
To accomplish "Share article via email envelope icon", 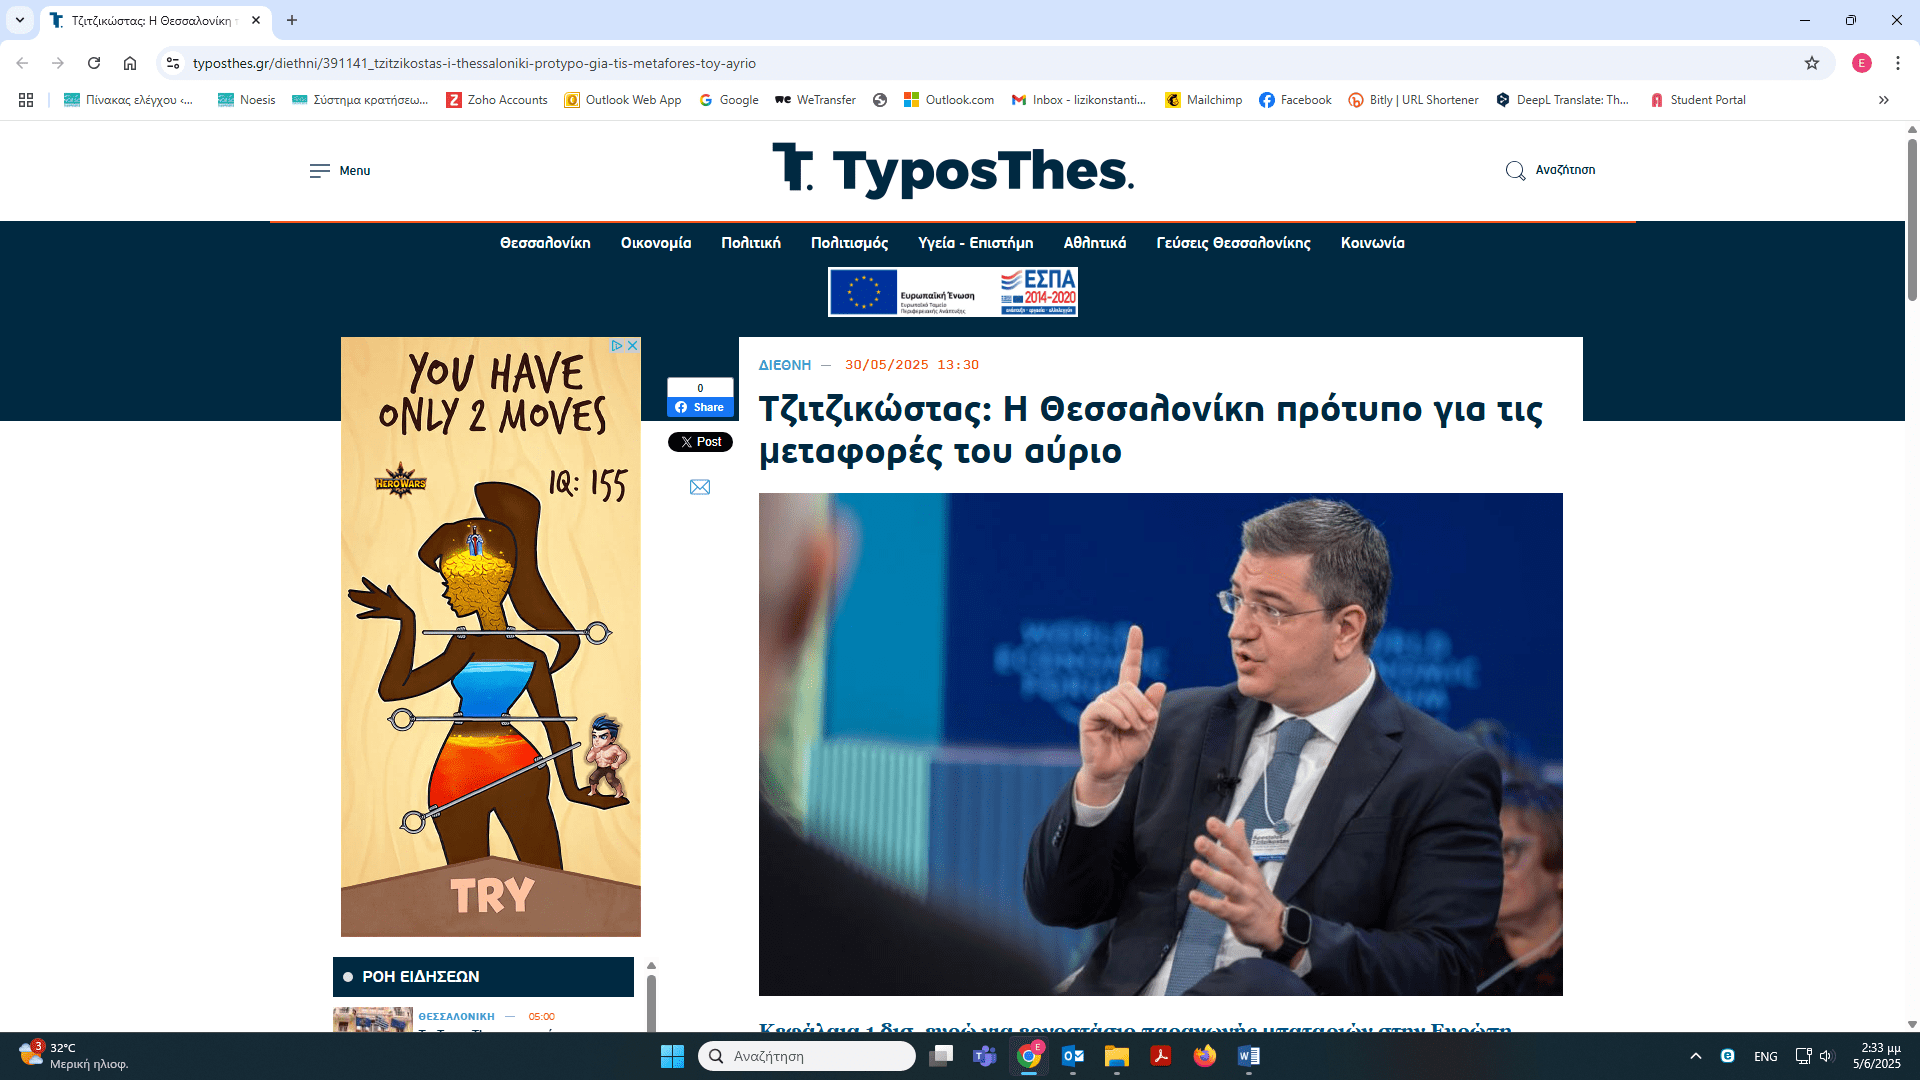I will pos(700,487).
